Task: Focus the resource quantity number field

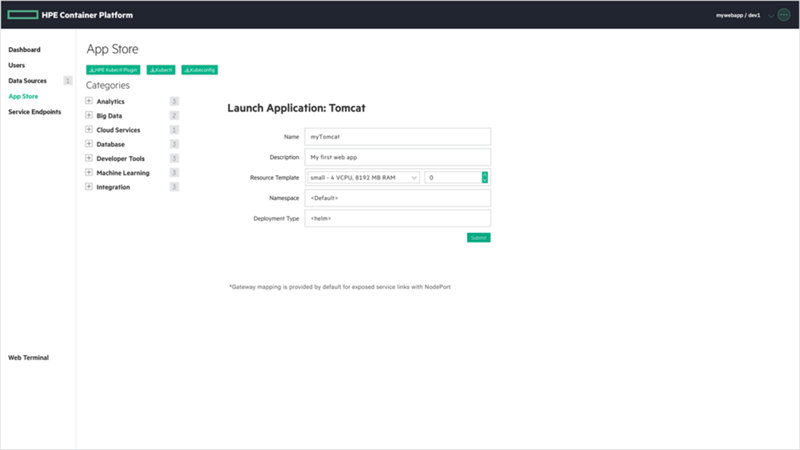Action: [x=453, y=178]
